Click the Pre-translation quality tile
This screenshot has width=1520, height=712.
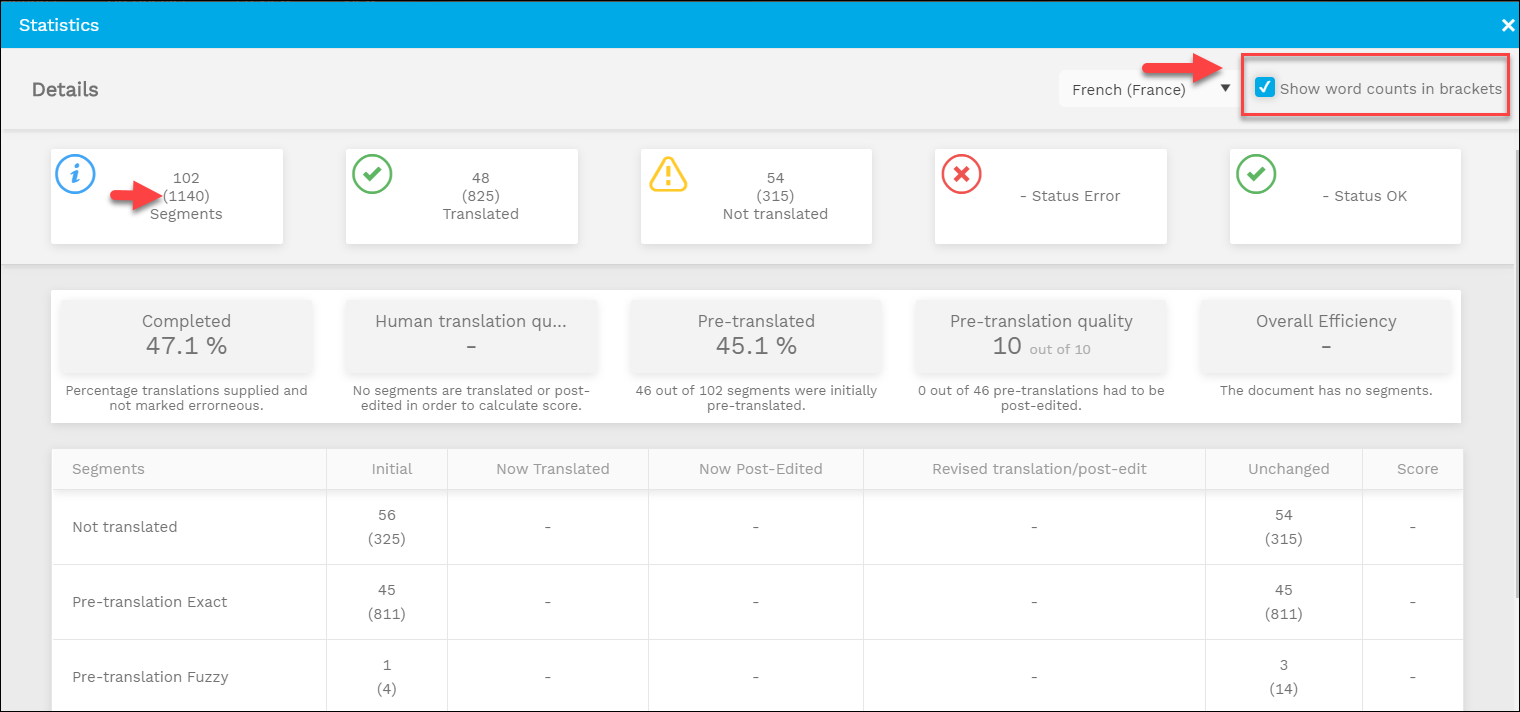[1041, 335]
